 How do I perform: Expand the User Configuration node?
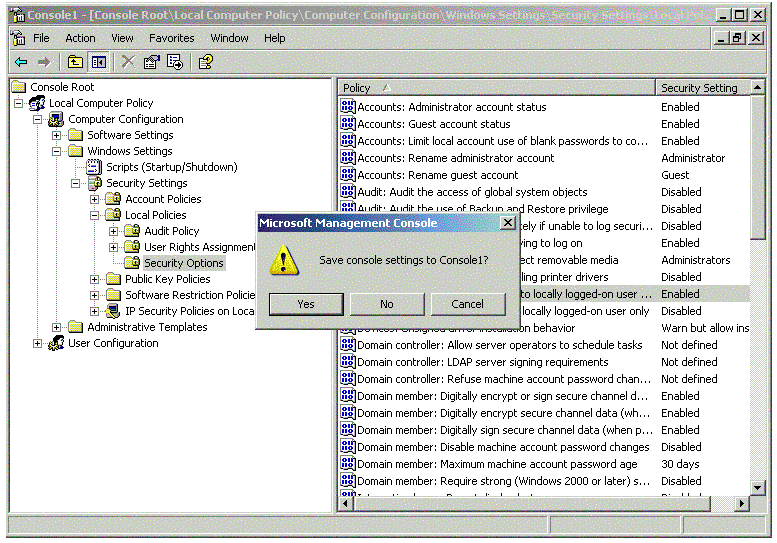pos(38,343)
